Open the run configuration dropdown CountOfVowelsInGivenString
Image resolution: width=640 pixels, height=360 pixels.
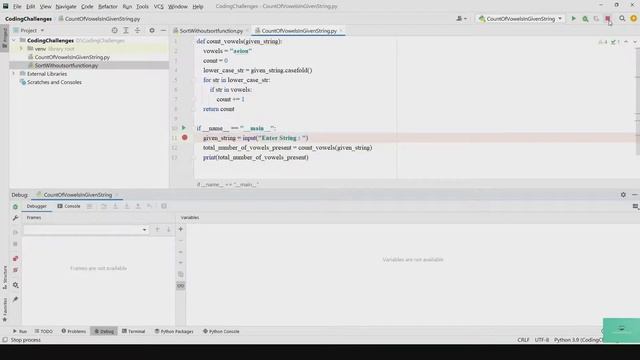point(520,19)
